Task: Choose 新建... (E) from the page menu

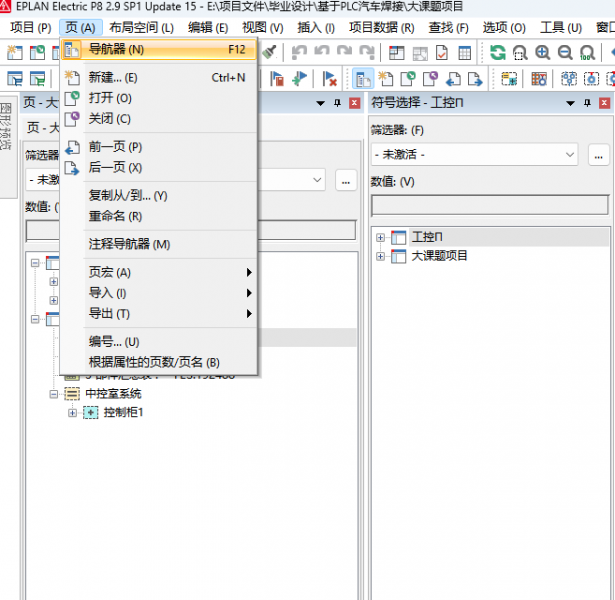Action: (x=159, y=78)
